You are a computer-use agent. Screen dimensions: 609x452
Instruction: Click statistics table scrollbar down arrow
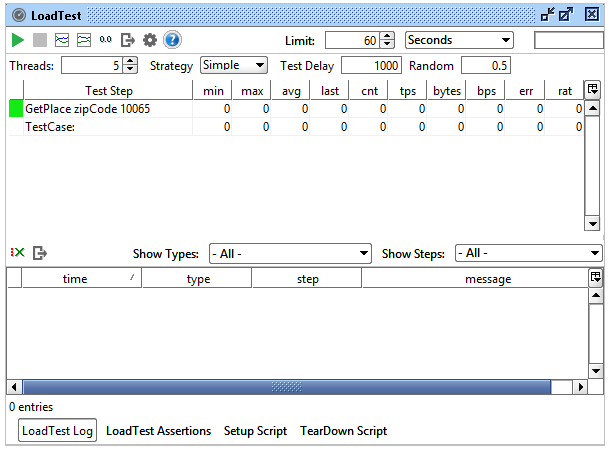click(592, 223)
